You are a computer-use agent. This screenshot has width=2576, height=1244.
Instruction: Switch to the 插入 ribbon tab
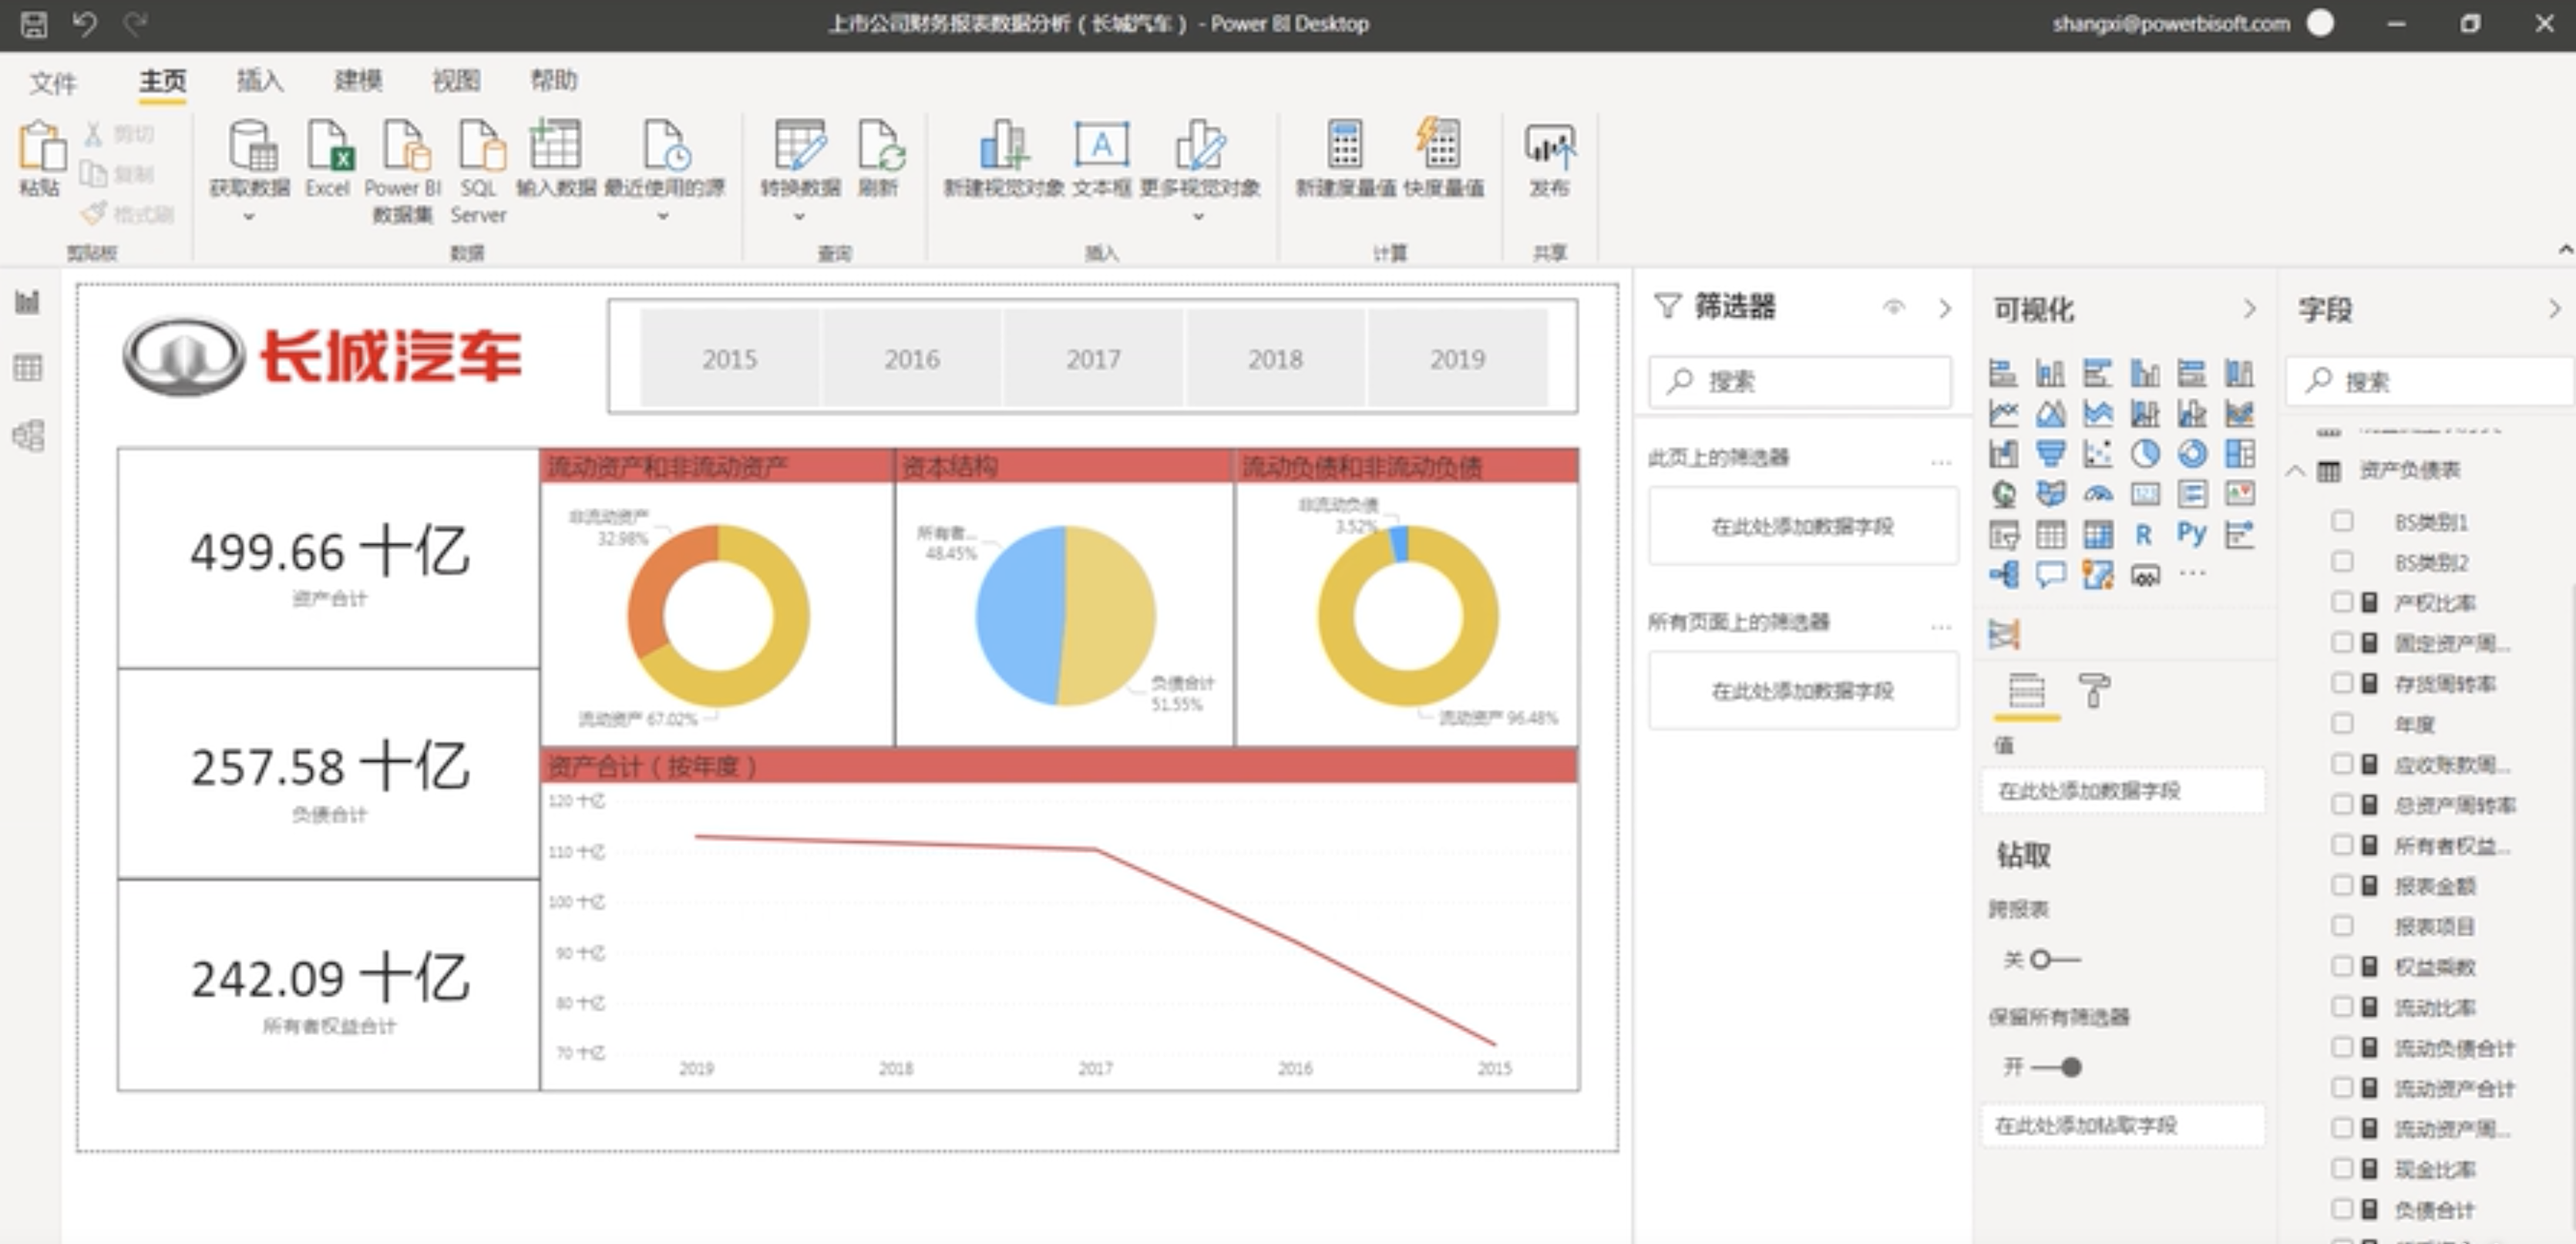tap(260, 80)
